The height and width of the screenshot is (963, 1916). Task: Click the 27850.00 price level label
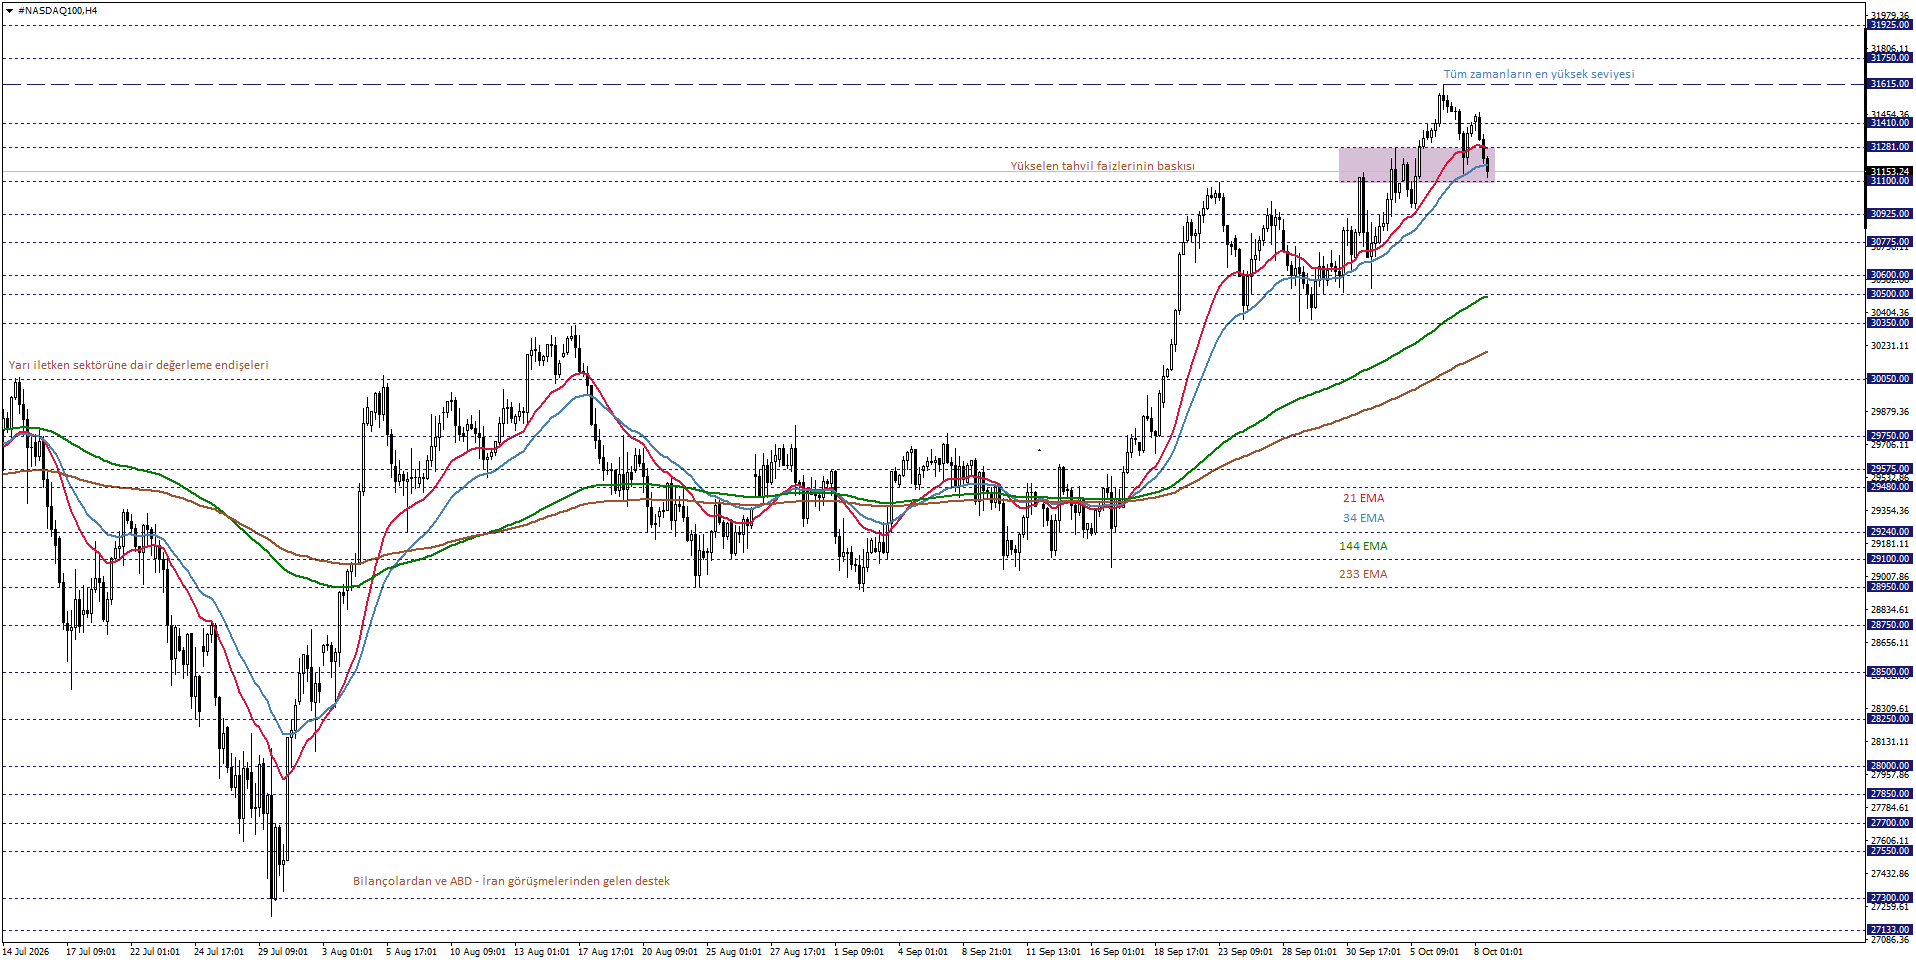[1889, 794]
